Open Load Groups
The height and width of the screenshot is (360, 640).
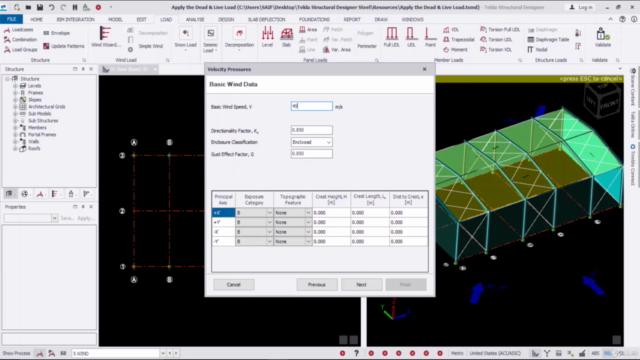coord(20,49)
